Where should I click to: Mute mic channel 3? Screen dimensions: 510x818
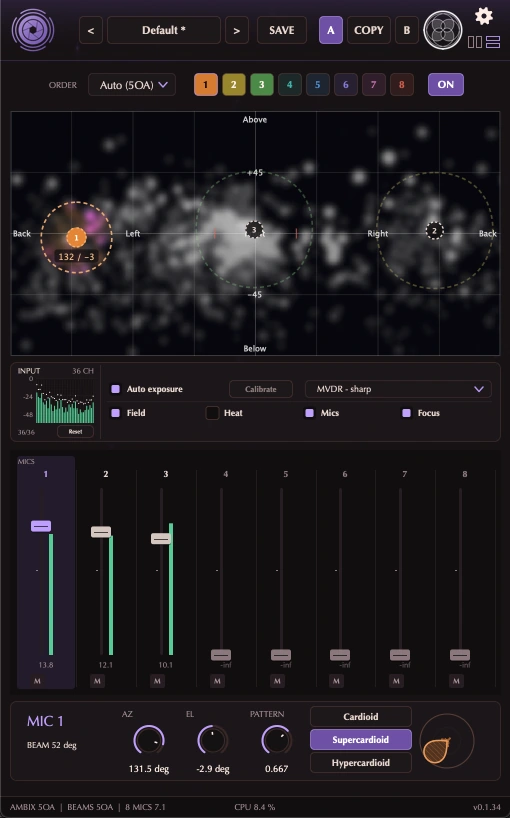pos(157,681)
